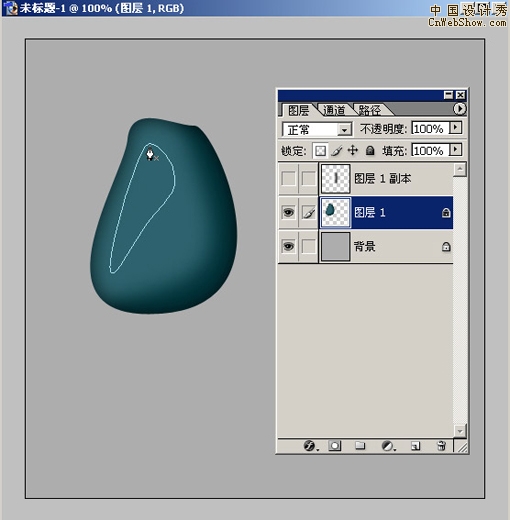510x520 pixels.
Task: Open the layer style effects menu
Action: point(310,446)
